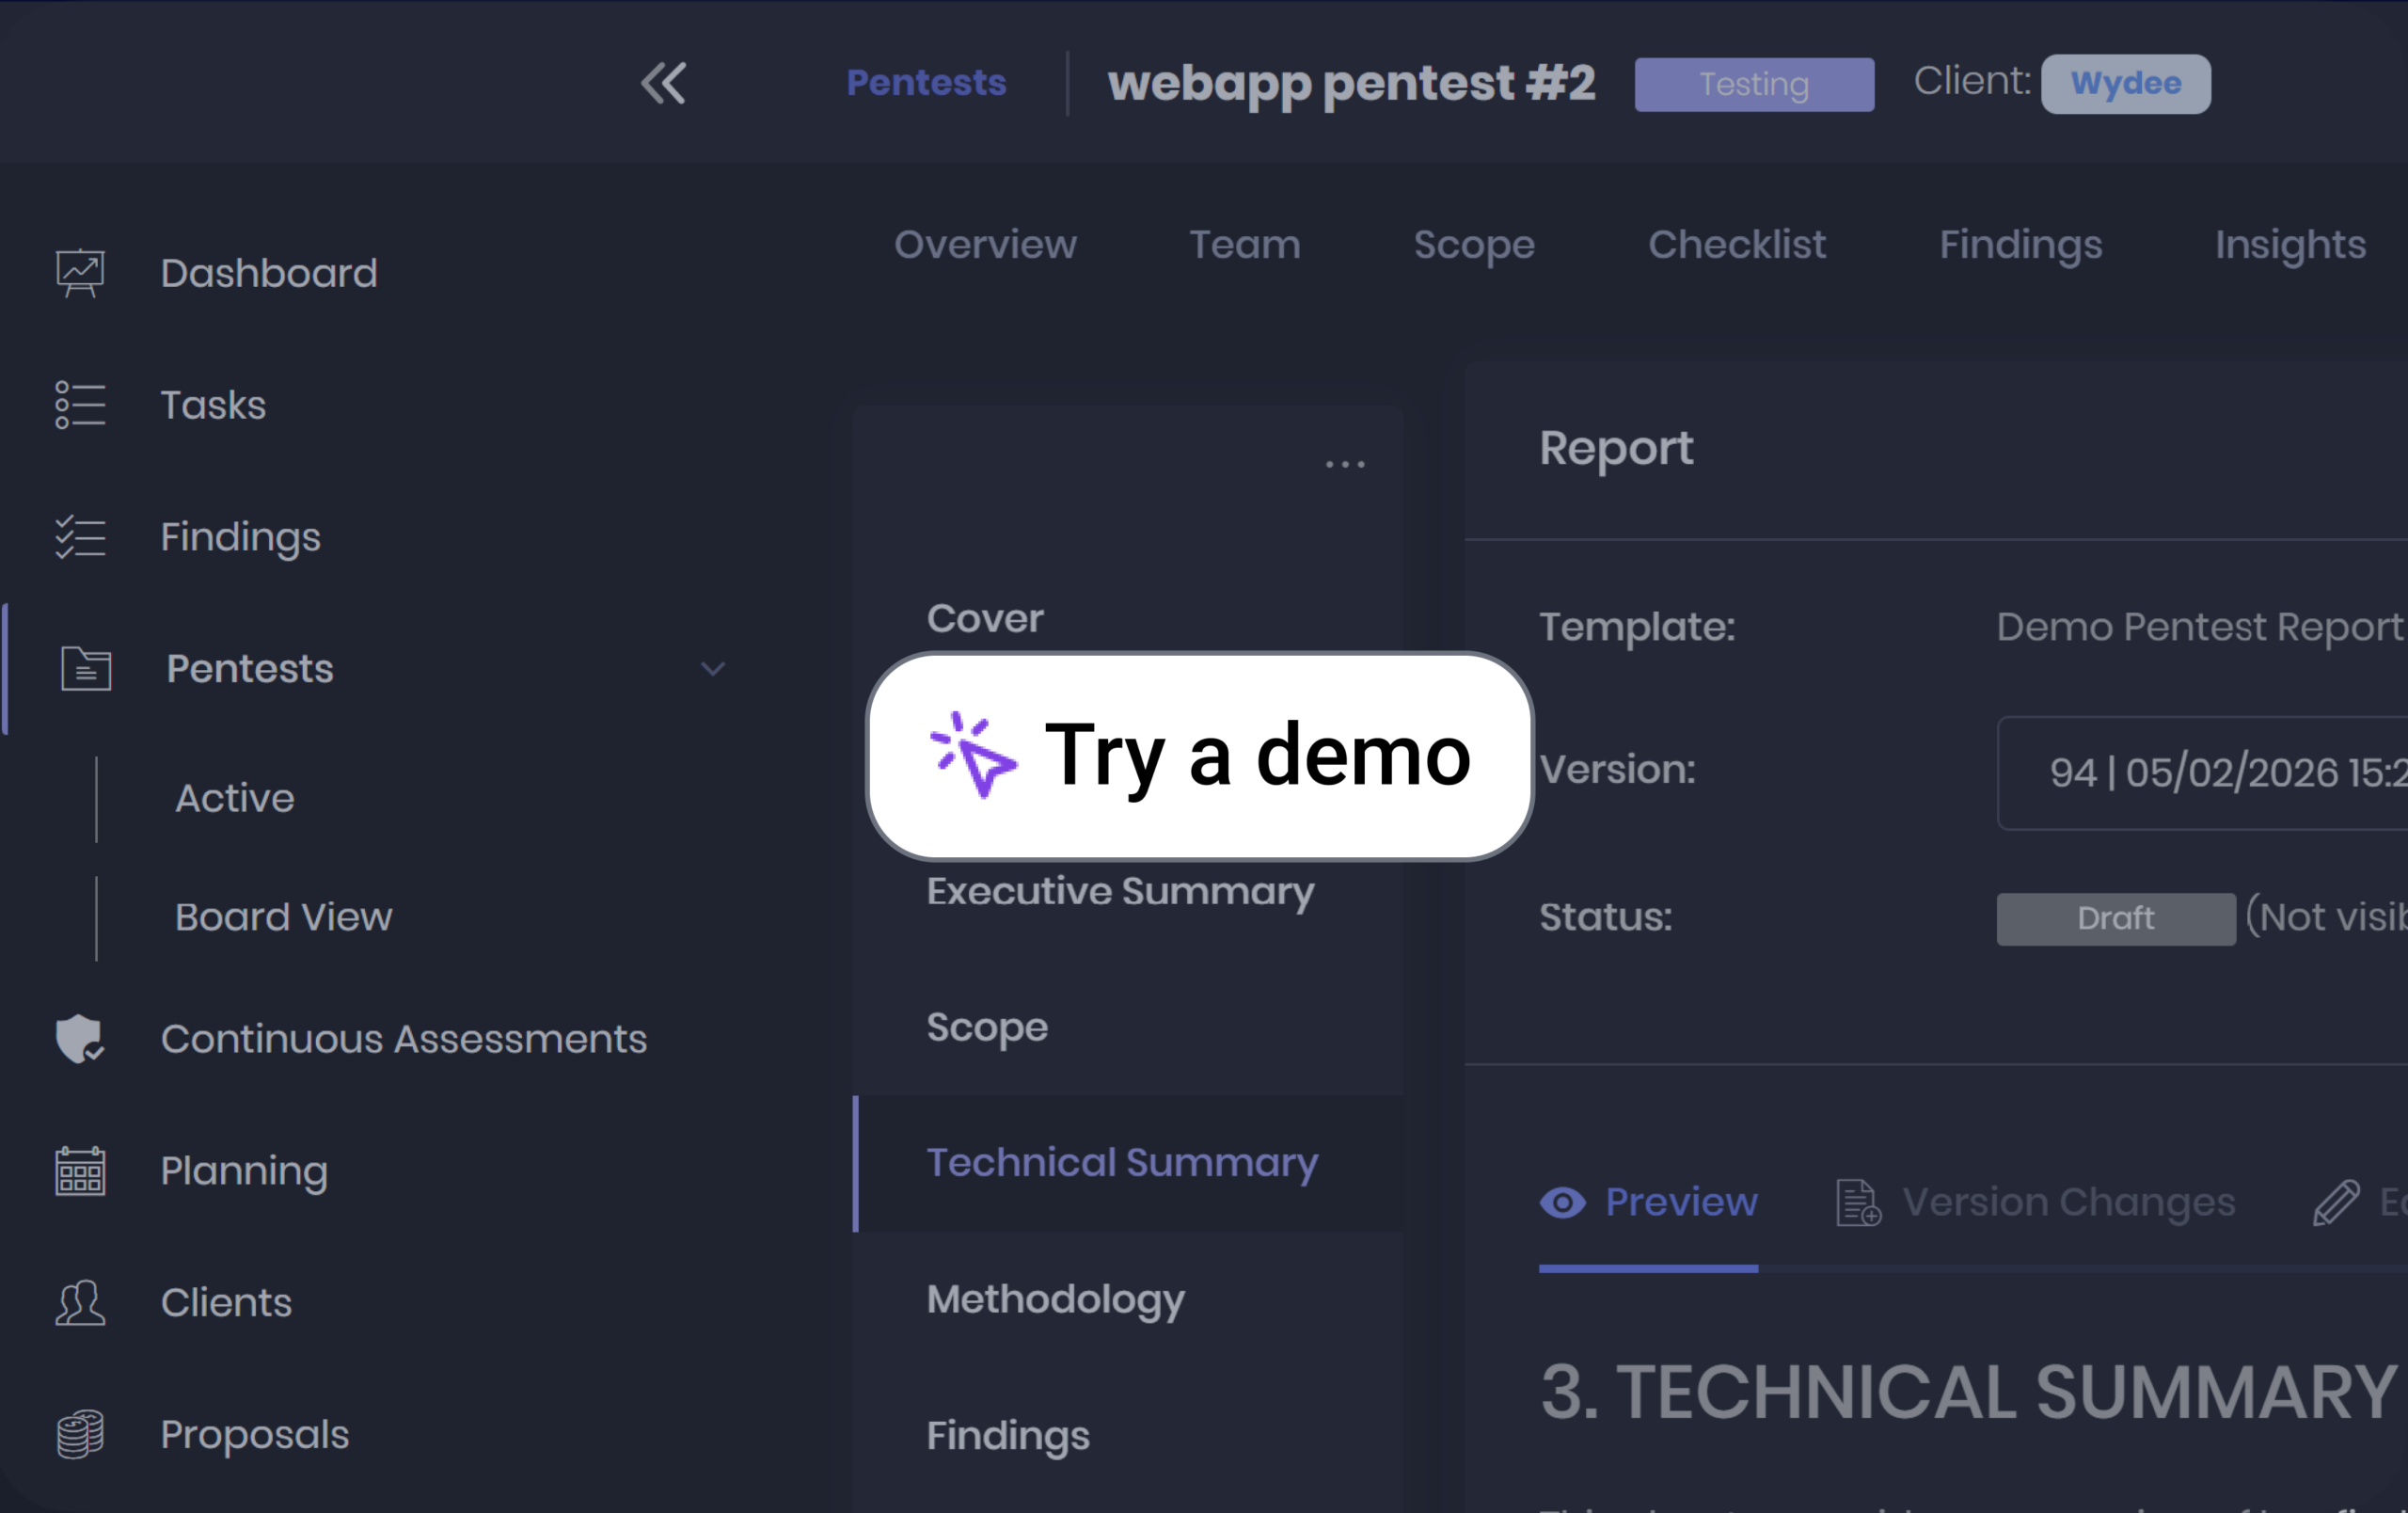2408x1513 pixels.
Task: Open Continuous Assessments in sidebar
Action: pyautogui.click(x=404, y=1039)
